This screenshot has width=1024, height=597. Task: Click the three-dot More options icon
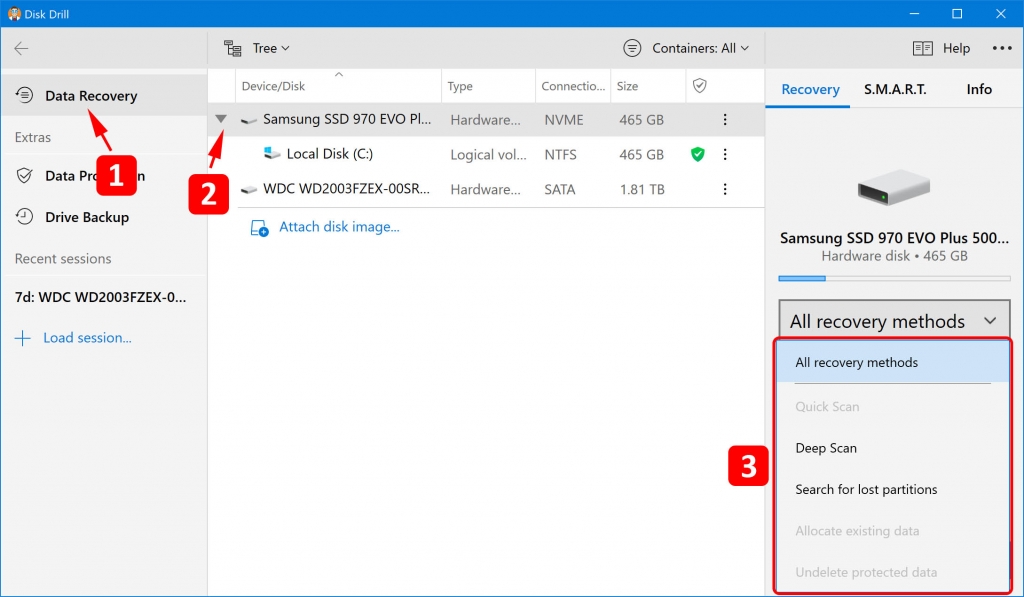click(x=1001, y=47)
